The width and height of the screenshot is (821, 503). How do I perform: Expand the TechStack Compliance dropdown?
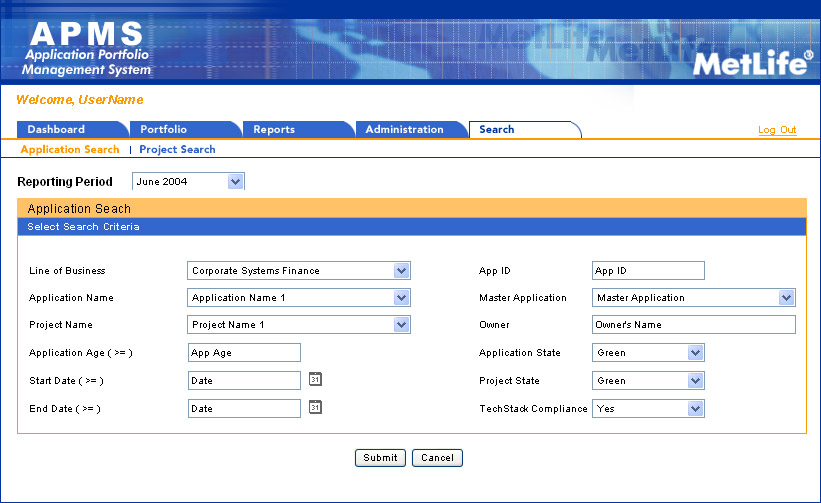648,409
